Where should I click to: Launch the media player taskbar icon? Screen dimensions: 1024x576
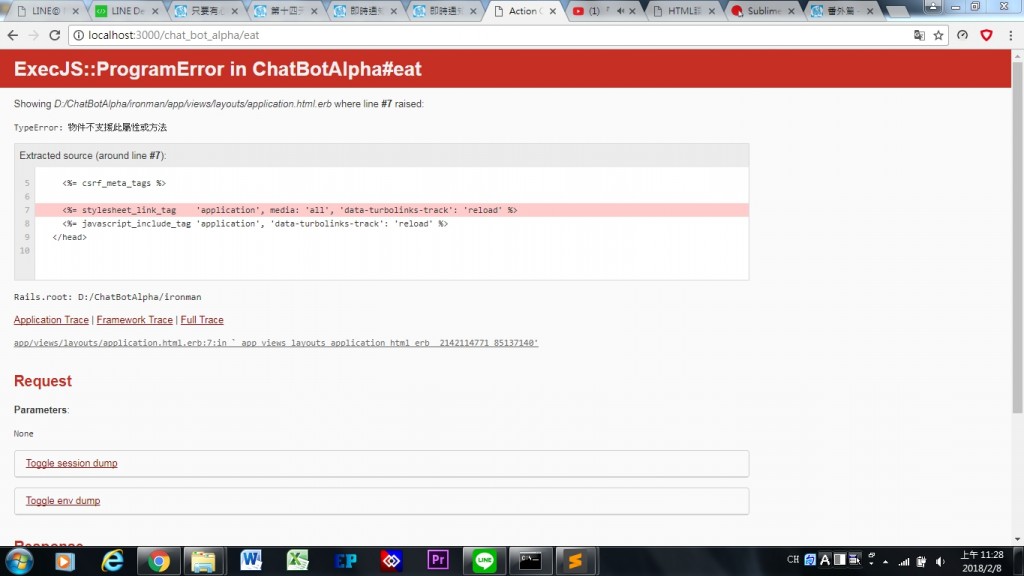coord(65,561)
